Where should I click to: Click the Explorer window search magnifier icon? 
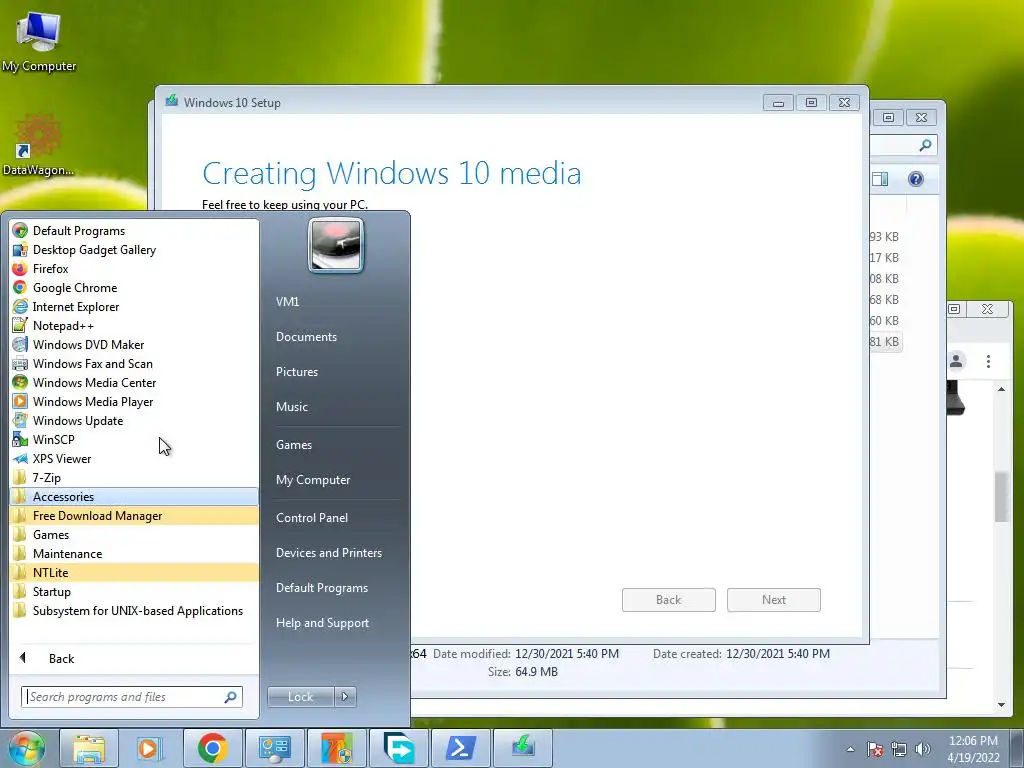pyautogui.click(x=925, y=145)
